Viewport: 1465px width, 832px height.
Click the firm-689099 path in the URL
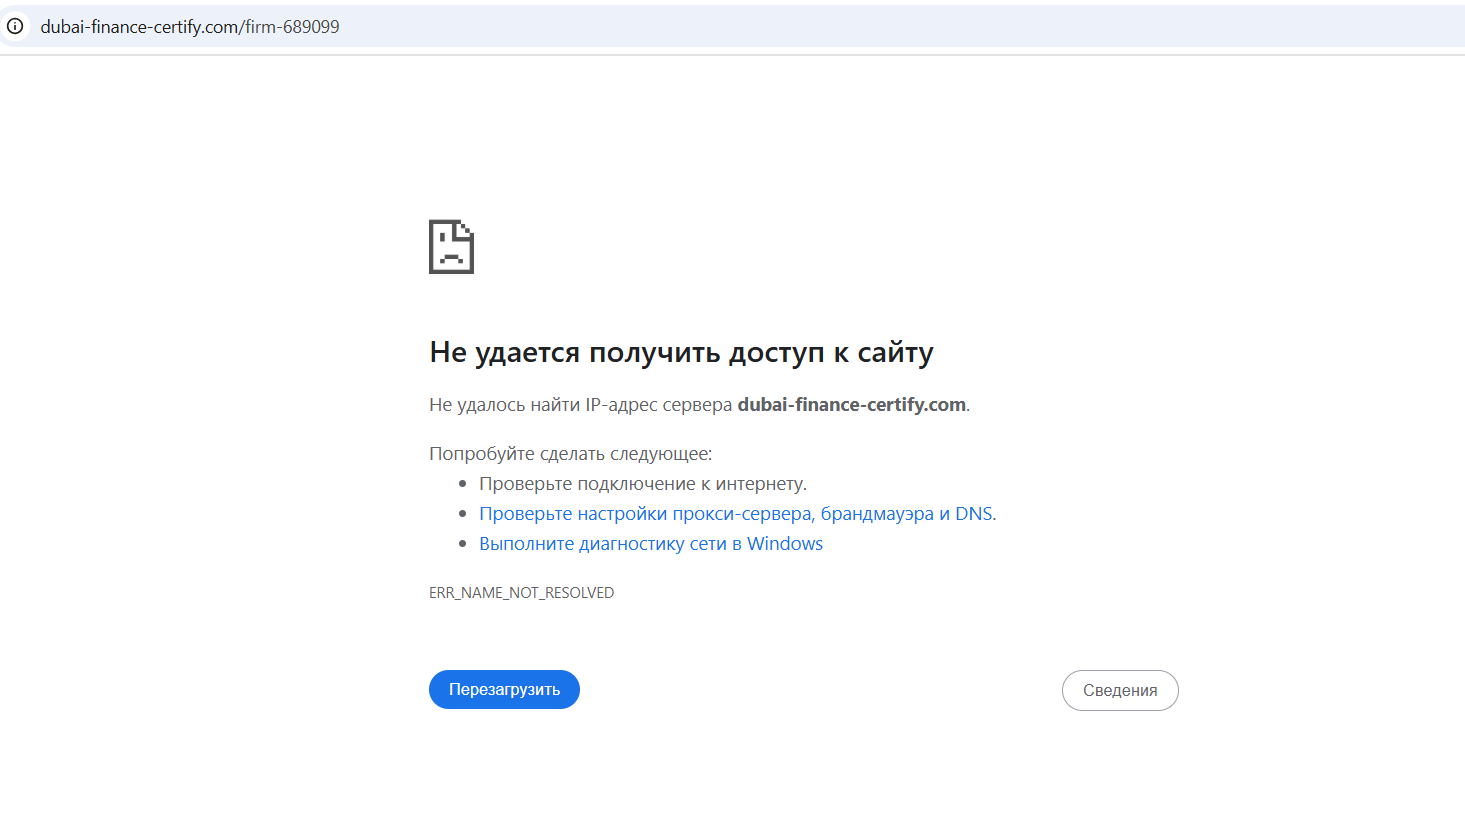[x=292, y=27]
